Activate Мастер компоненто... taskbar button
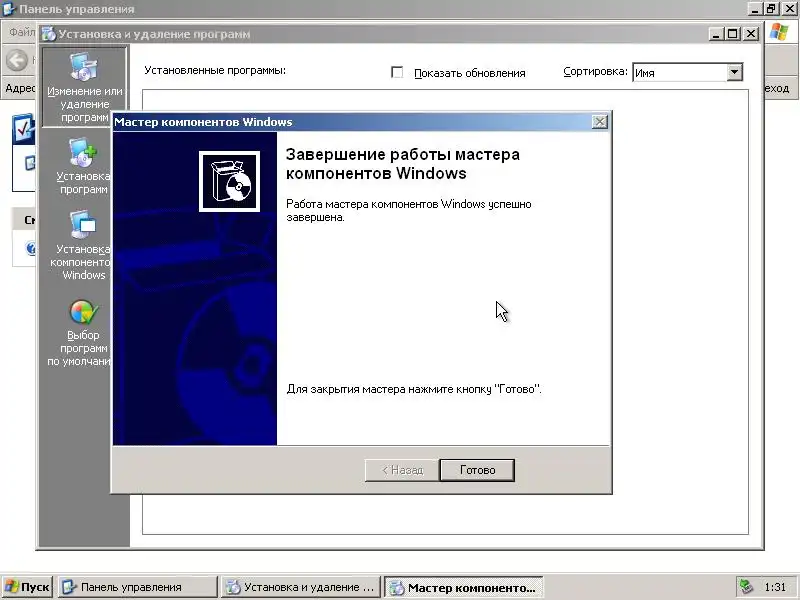 point(463,588)
